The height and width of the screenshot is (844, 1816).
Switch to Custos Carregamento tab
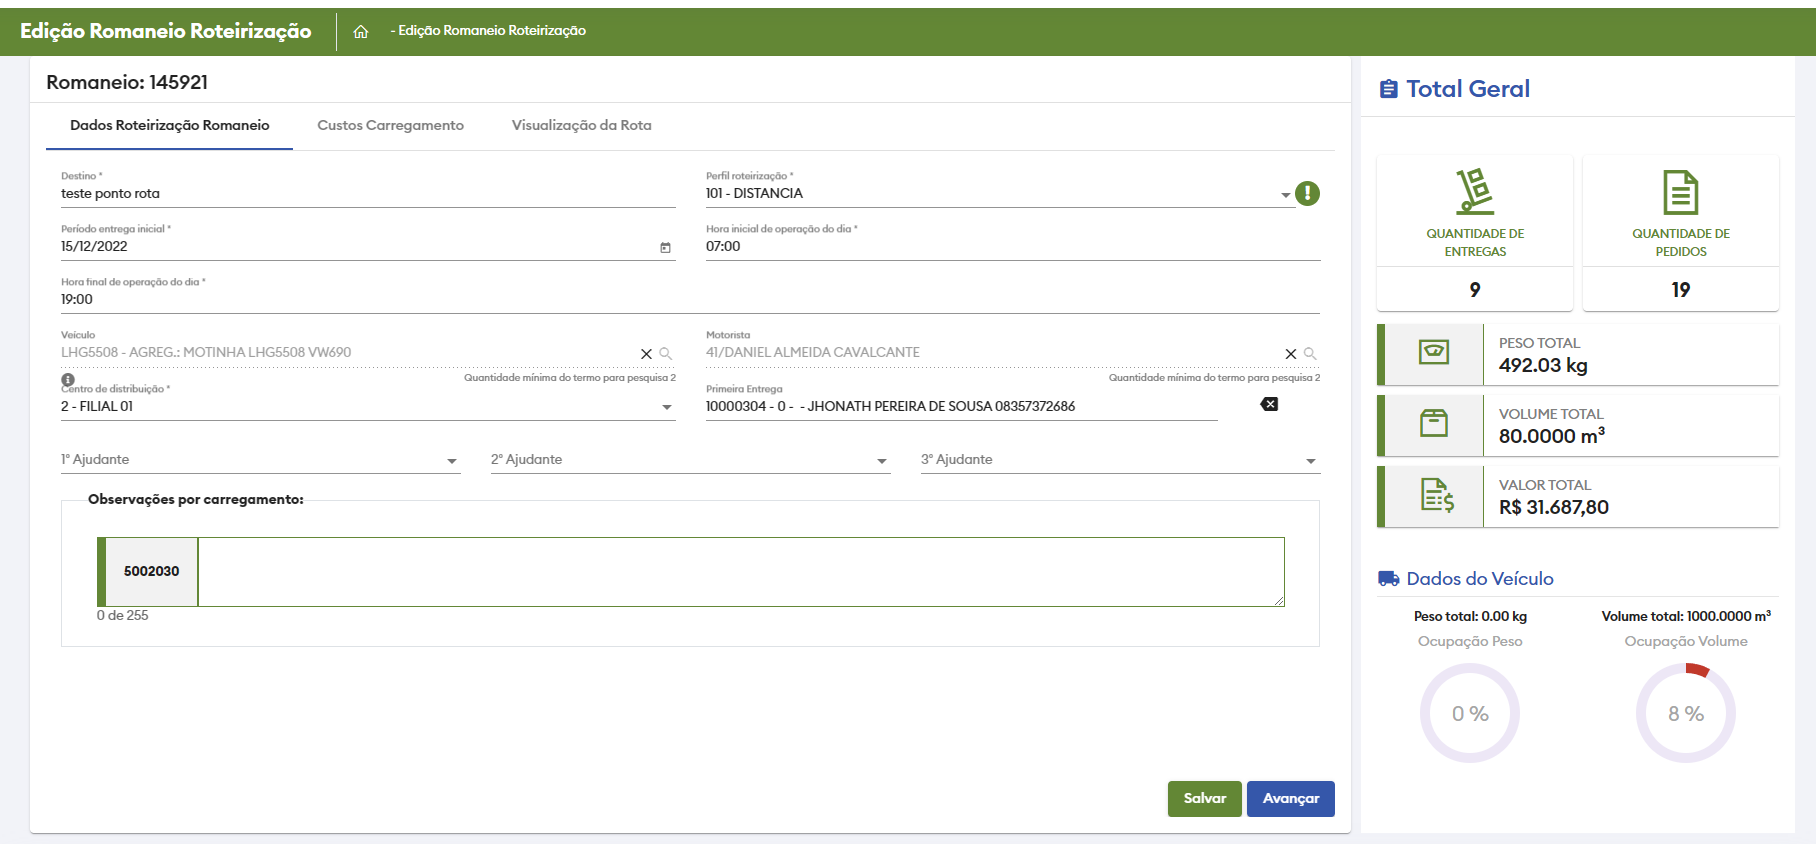click(390, 125)
